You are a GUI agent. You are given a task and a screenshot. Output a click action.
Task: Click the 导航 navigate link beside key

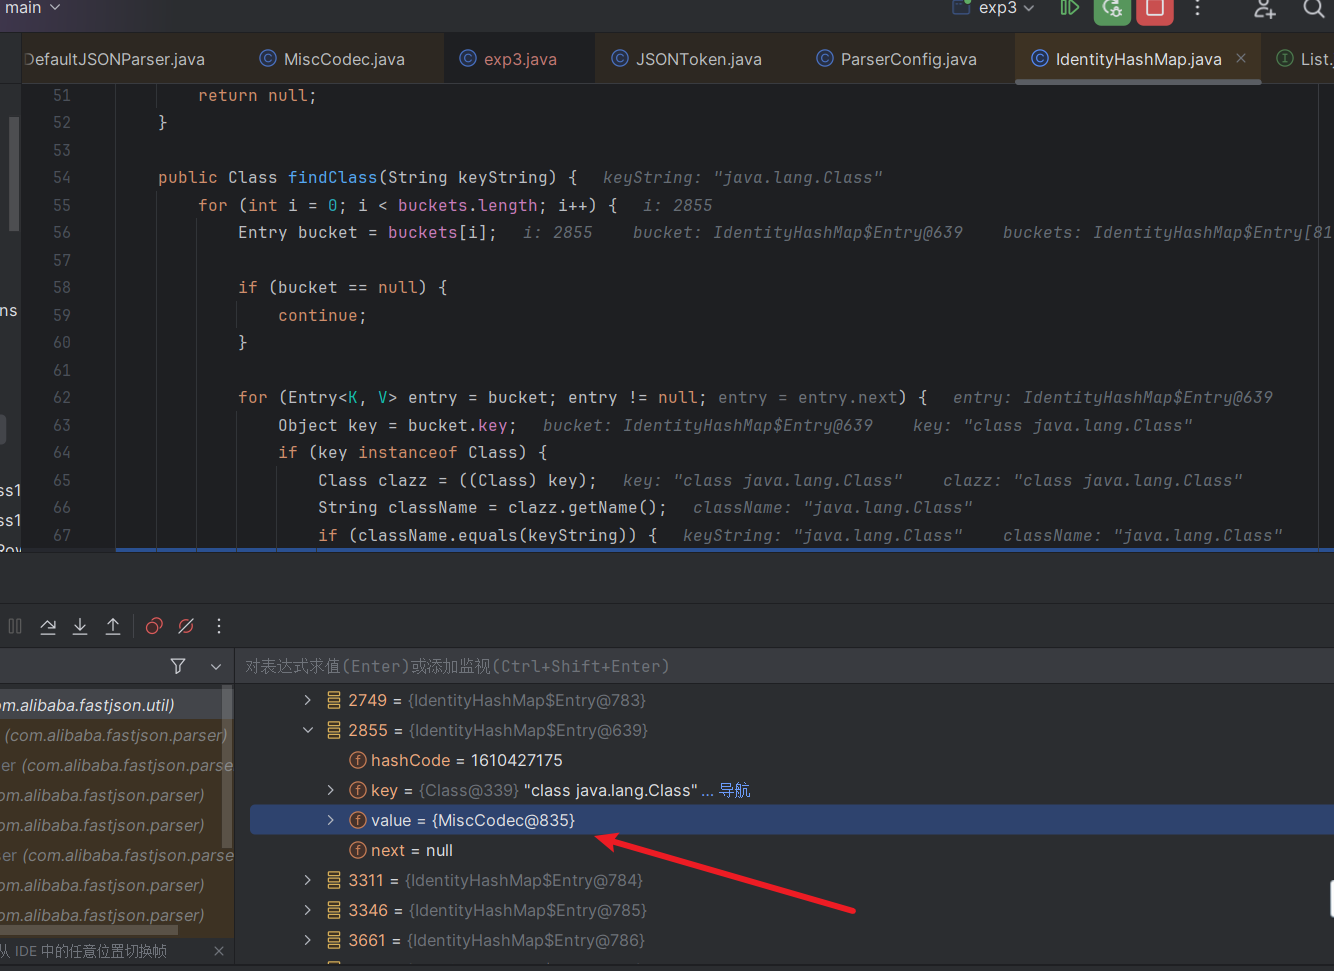735,790
